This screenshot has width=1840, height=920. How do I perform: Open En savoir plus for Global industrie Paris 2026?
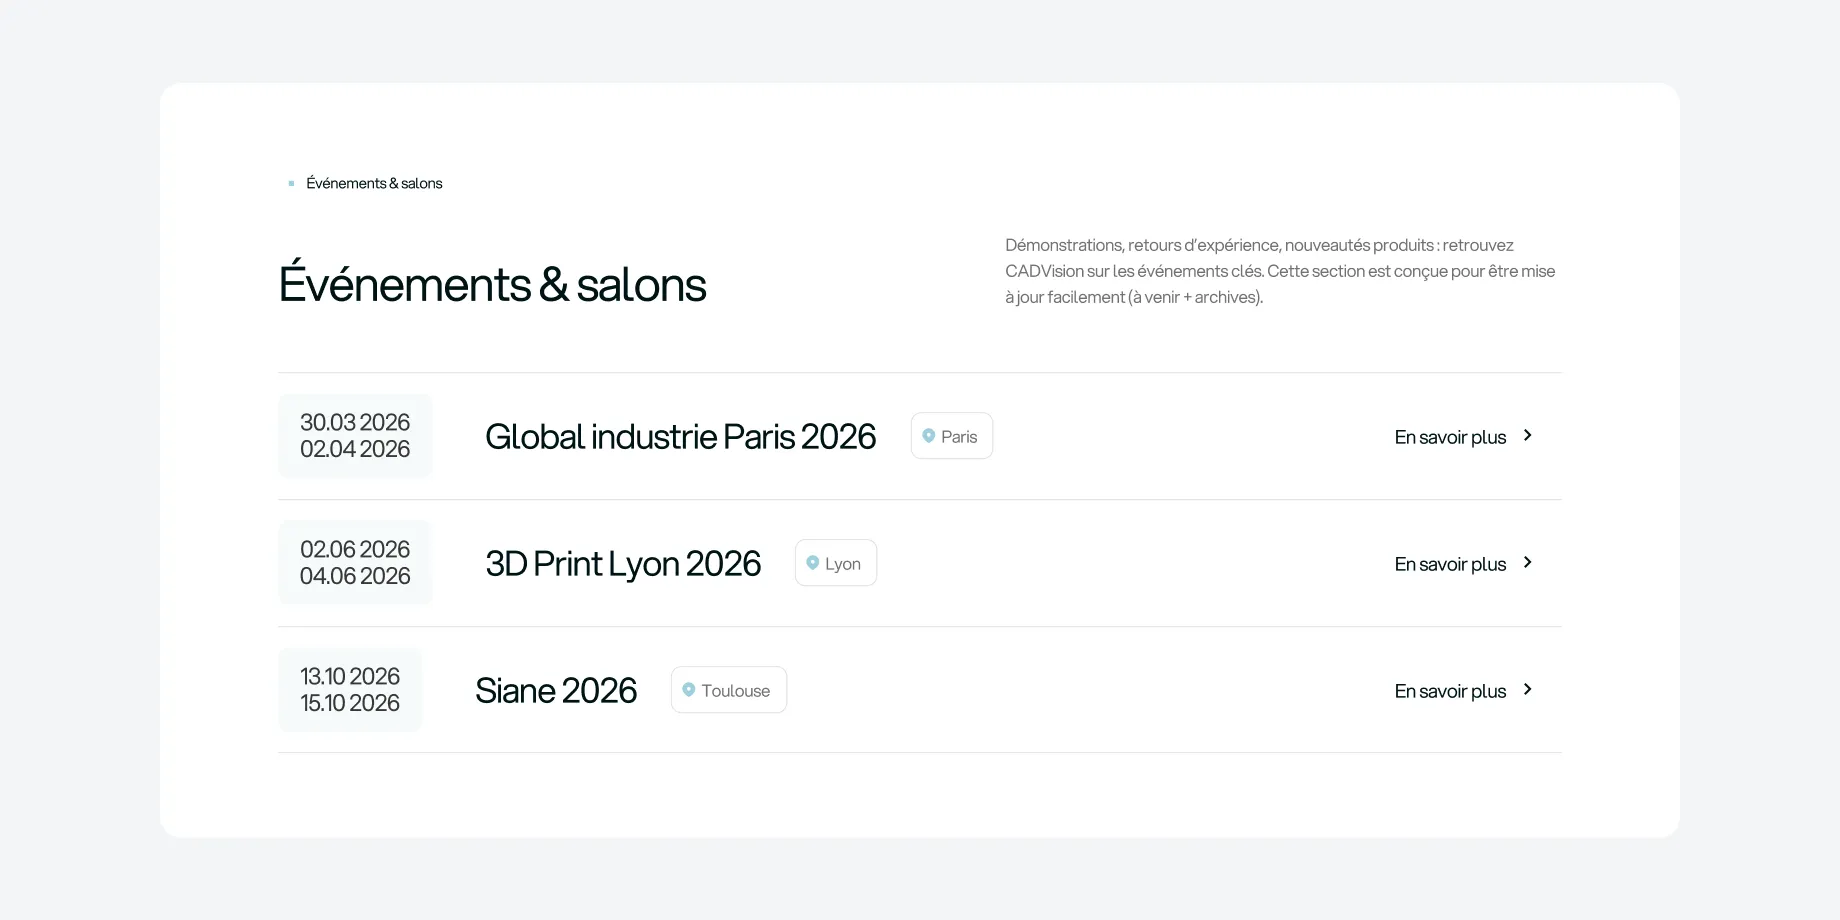click(x=1450, y=437)
